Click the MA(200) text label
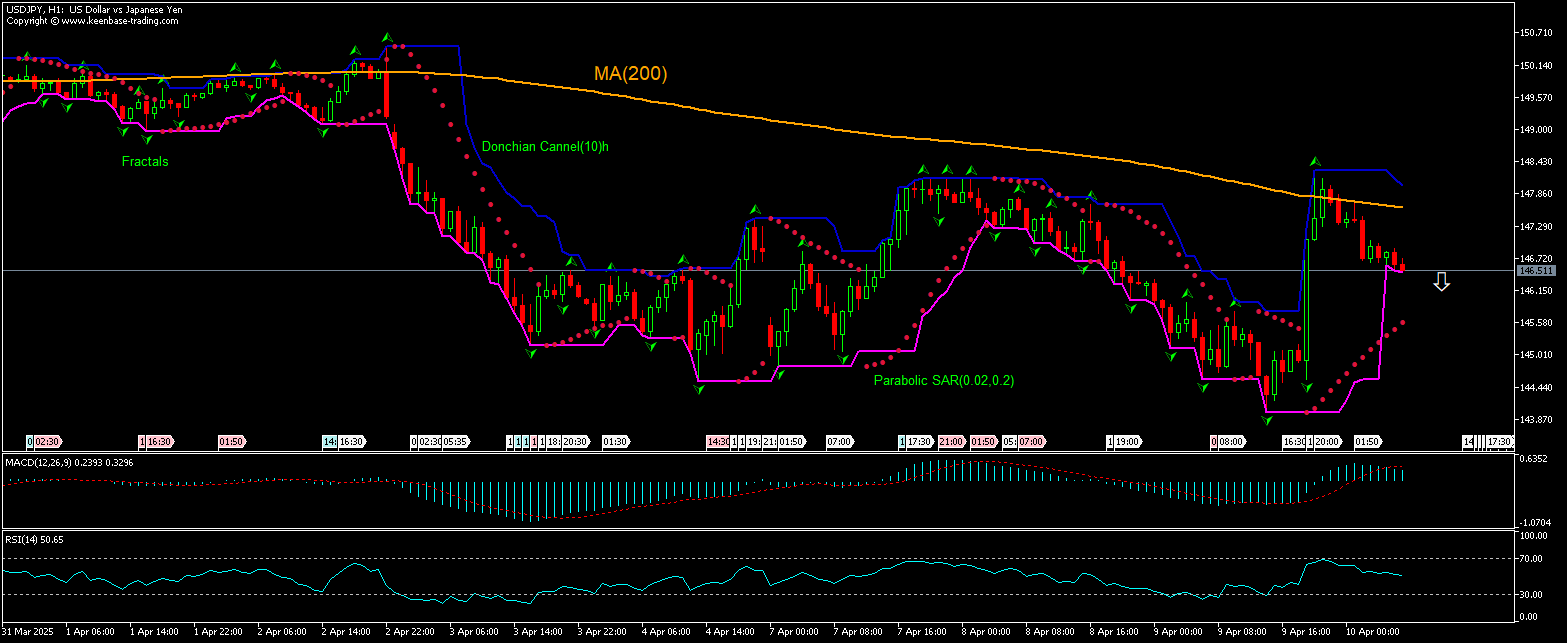Viewport: 1567px width, 643px height. tap(630, 72)
